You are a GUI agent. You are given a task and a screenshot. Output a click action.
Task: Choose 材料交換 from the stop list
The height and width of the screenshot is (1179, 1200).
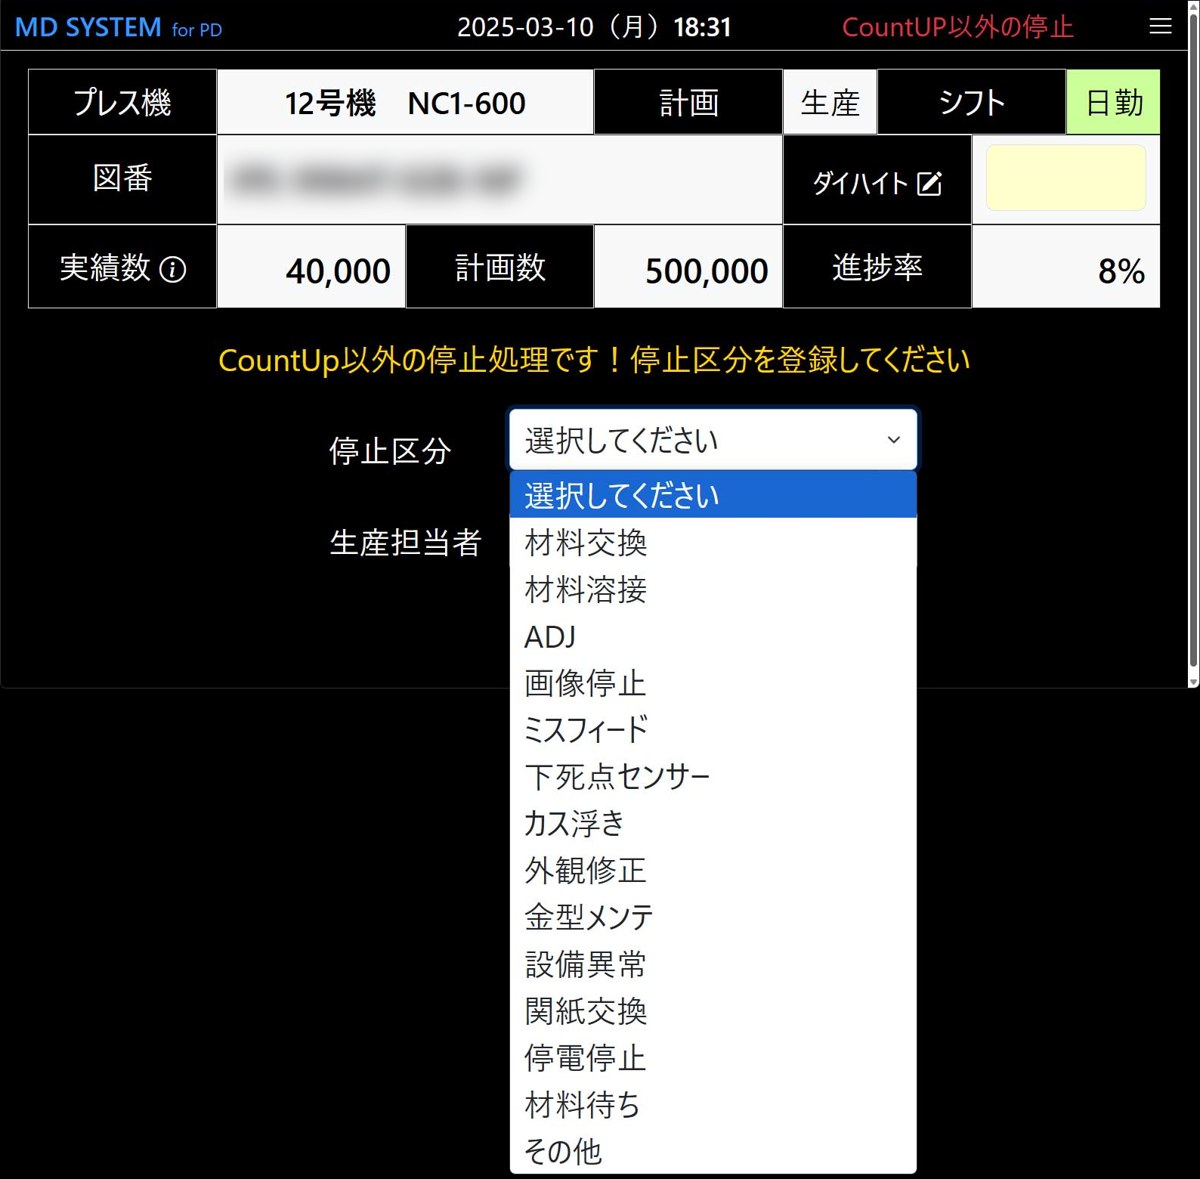pos(713,542)
